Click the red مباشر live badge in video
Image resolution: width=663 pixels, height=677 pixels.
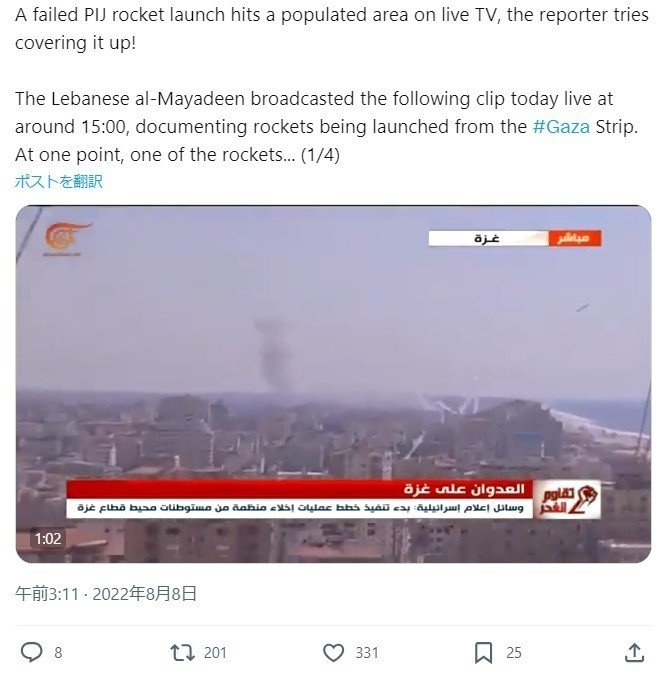click(575, 238)
